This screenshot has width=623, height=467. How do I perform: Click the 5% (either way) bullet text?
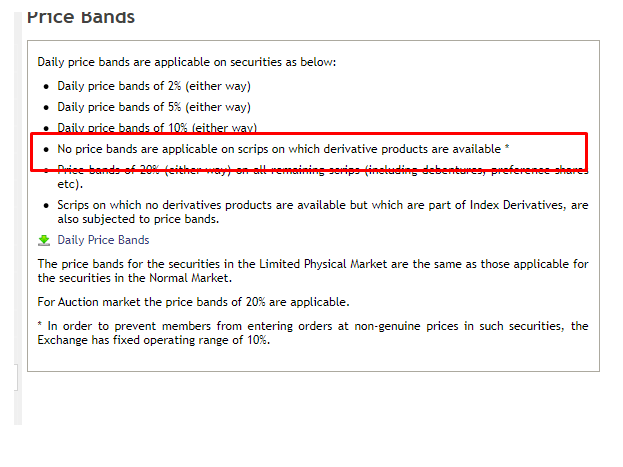[x=154, y=107]
